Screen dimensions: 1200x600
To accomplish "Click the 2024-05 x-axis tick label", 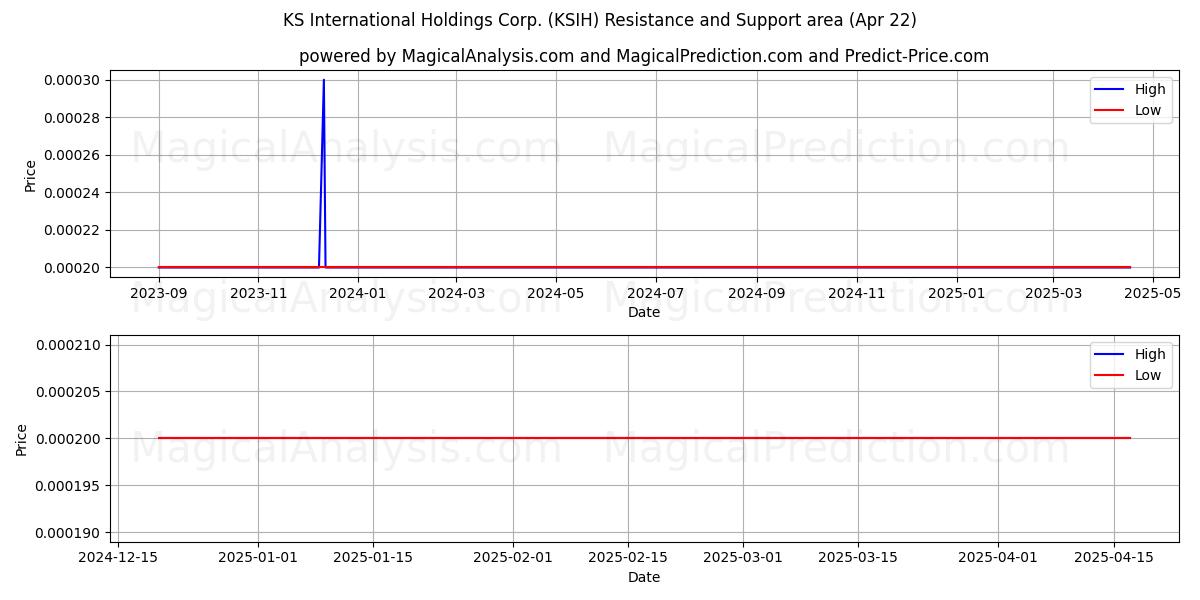I will tap(556, 293).
